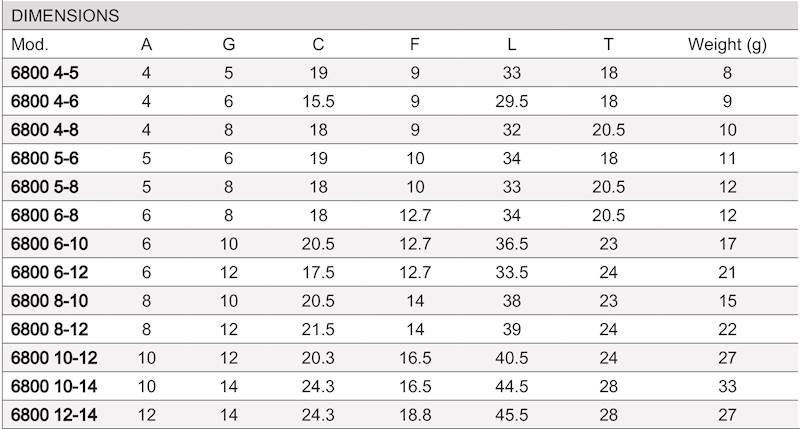Screen dimensions: 800x429
Task: Click the 18.8 value in column F
Action: coord(414,414)
